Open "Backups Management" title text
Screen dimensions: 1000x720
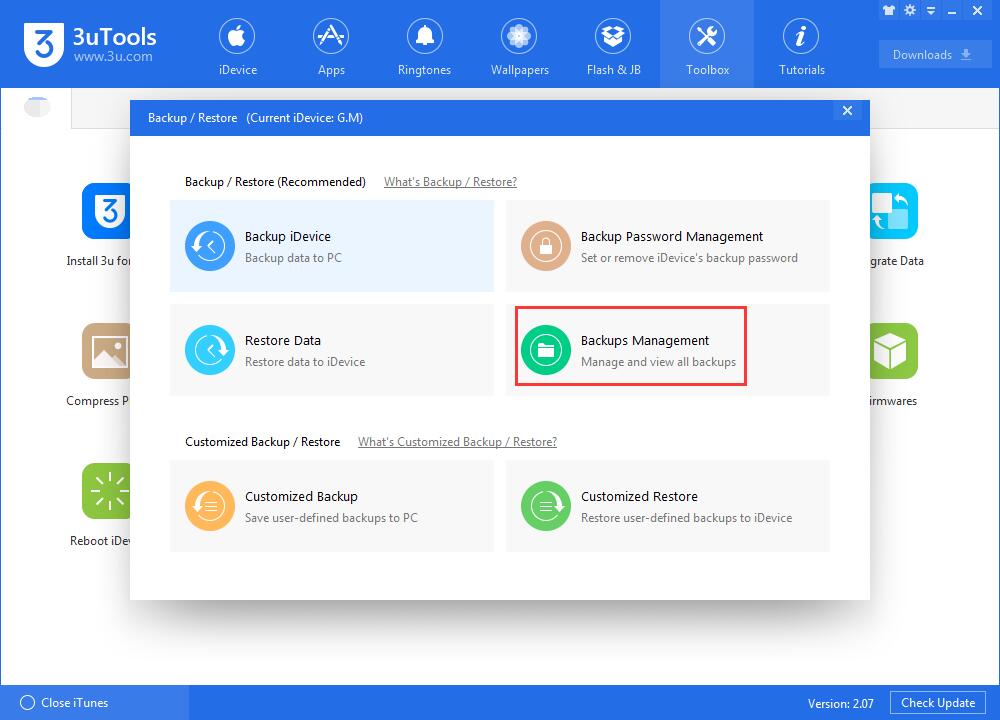645,341
